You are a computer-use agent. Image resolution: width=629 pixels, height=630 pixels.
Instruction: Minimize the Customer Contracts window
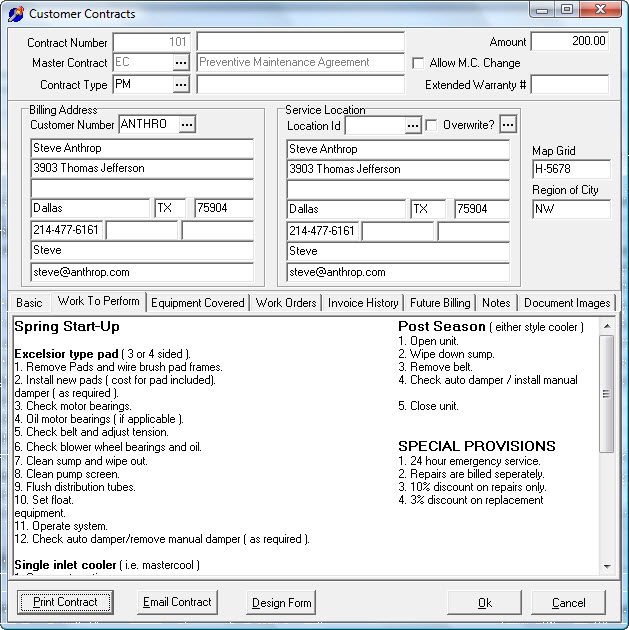click(542, 10)
